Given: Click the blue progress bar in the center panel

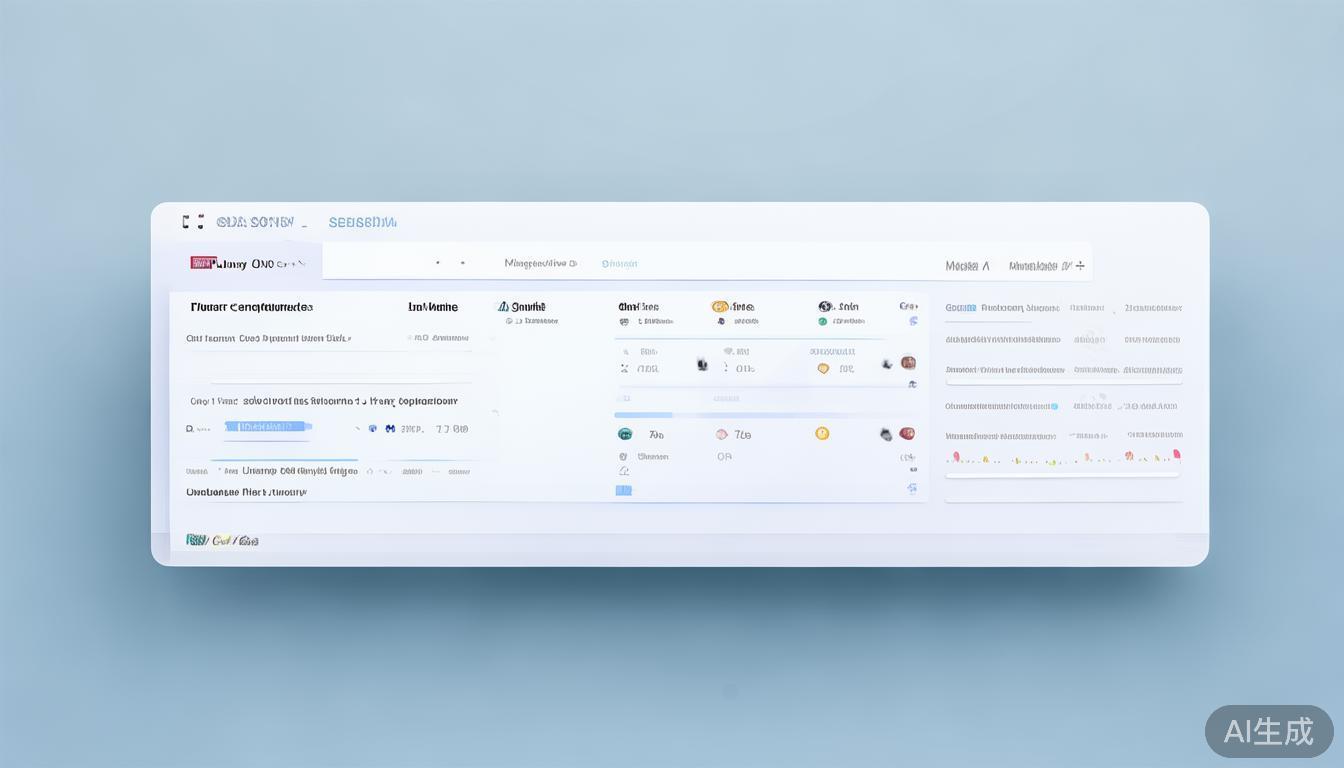Looking at the screenshot, I should point(643,414).
